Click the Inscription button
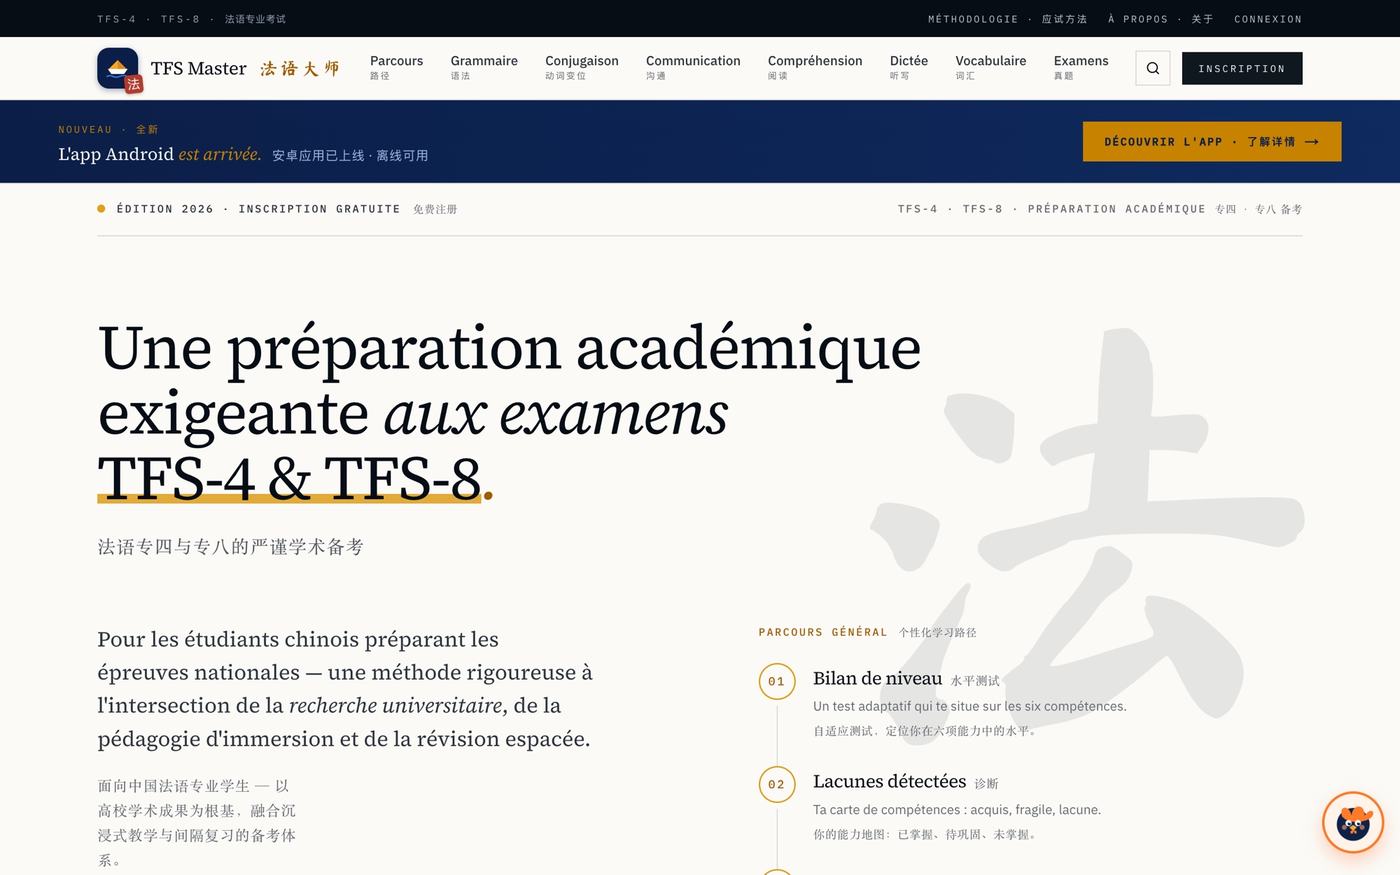The width and height of the screenshot is (1400, 875). (1242, 68)
